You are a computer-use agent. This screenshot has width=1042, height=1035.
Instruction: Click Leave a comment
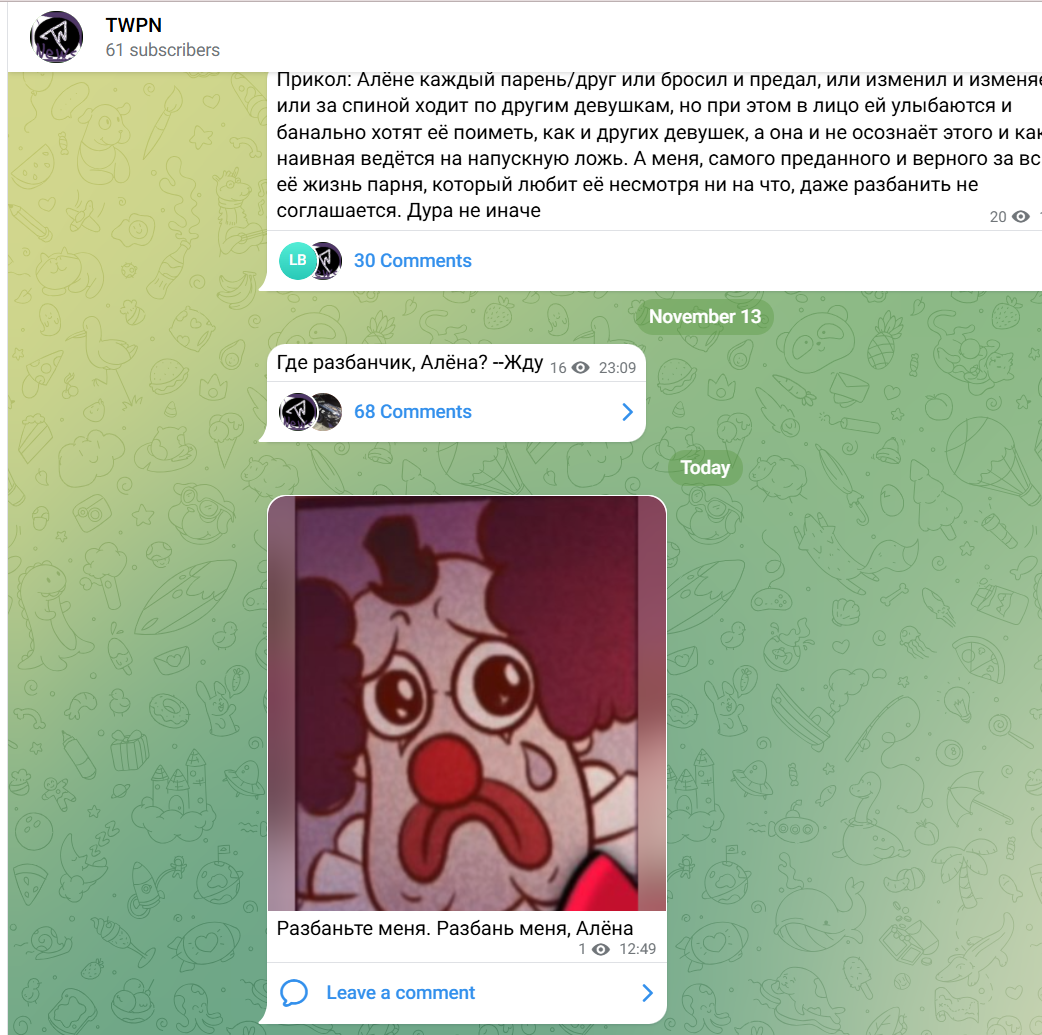400,992
